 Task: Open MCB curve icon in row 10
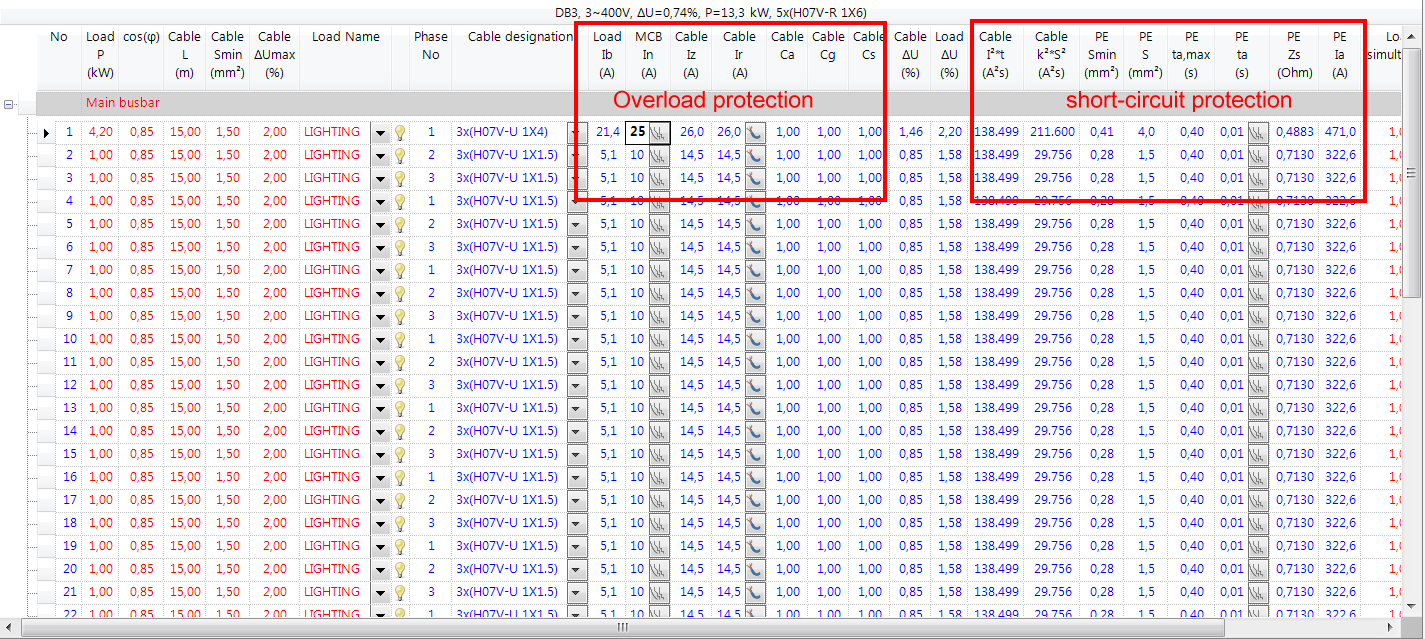point(659,339)
